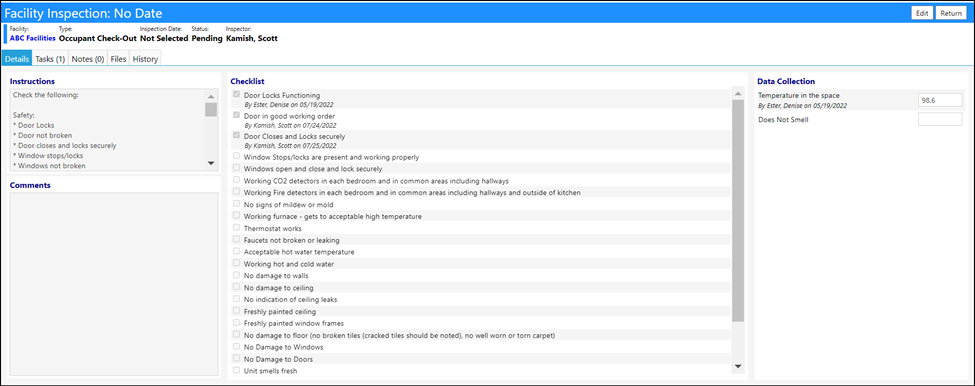Select the Details tab

click(16, 59)
